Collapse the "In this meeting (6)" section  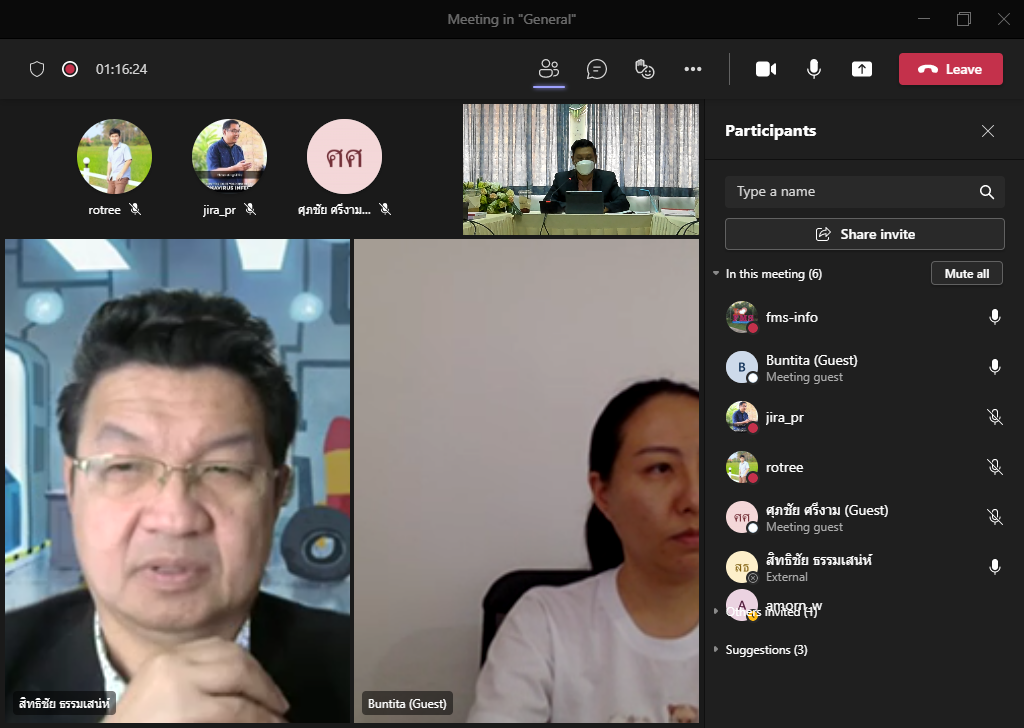716,274
